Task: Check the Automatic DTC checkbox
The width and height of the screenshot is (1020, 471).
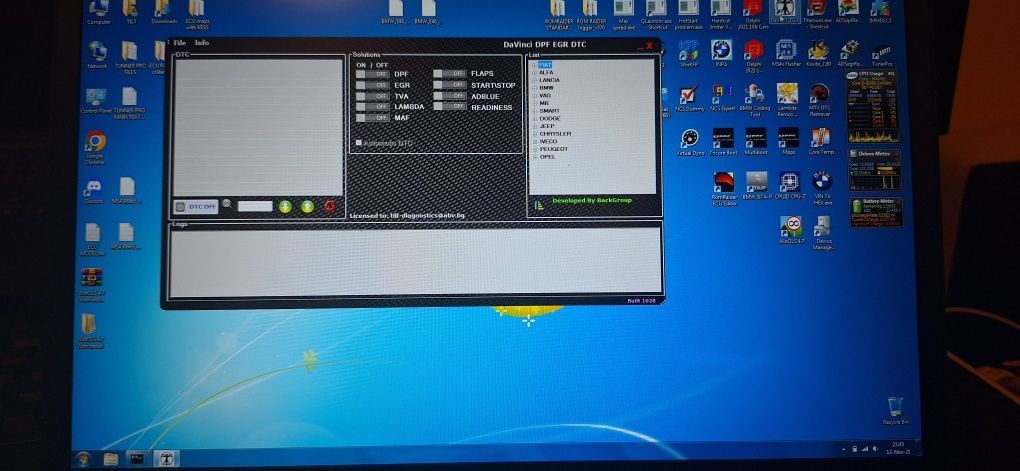Action: tap(358, 142)
